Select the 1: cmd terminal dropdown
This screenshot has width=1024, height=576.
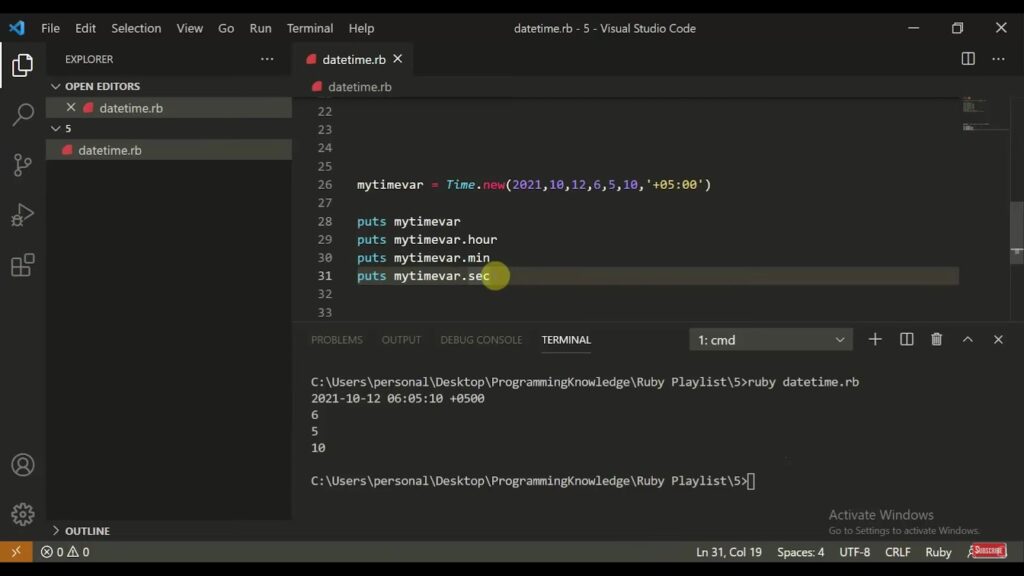[x=771, y=340]
